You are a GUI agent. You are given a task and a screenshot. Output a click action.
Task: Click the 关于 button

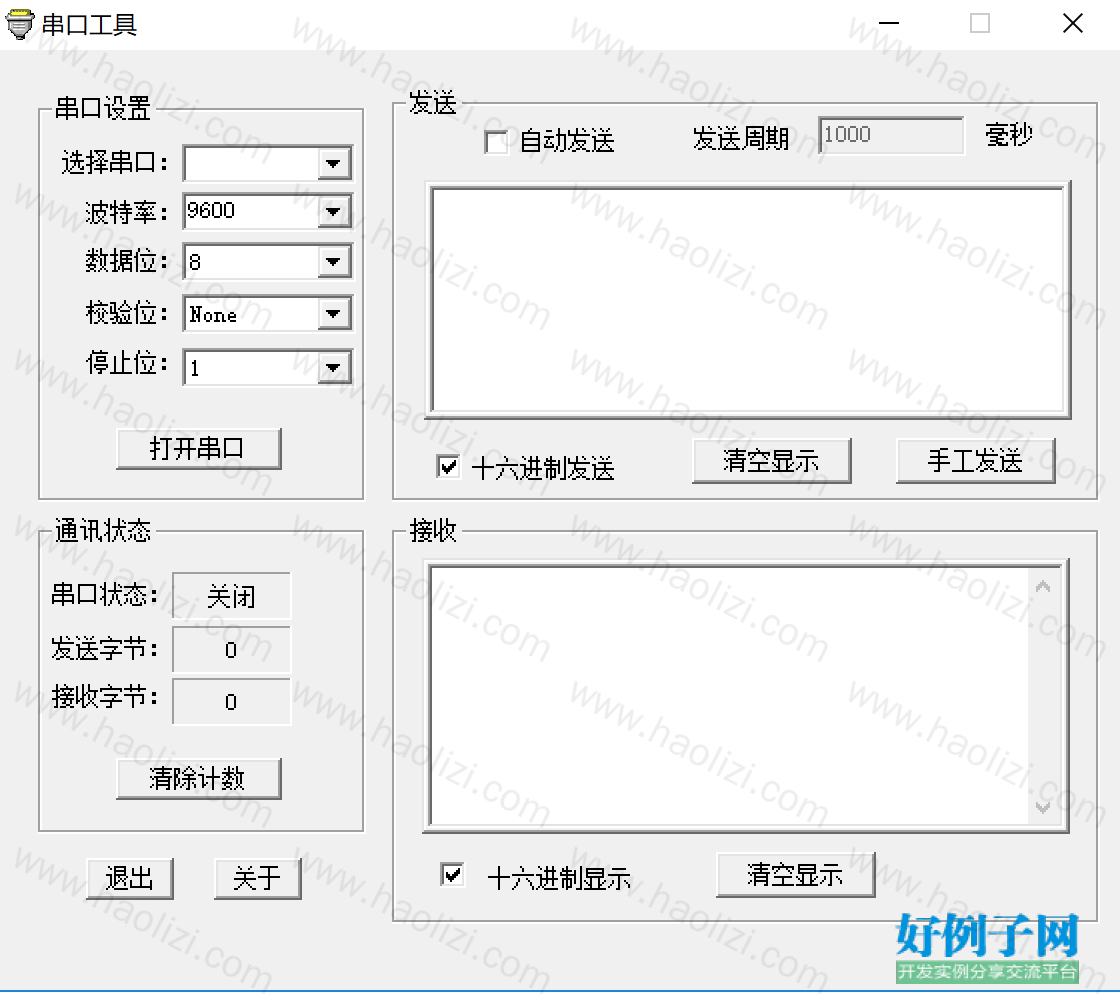(x=257, y=878)
